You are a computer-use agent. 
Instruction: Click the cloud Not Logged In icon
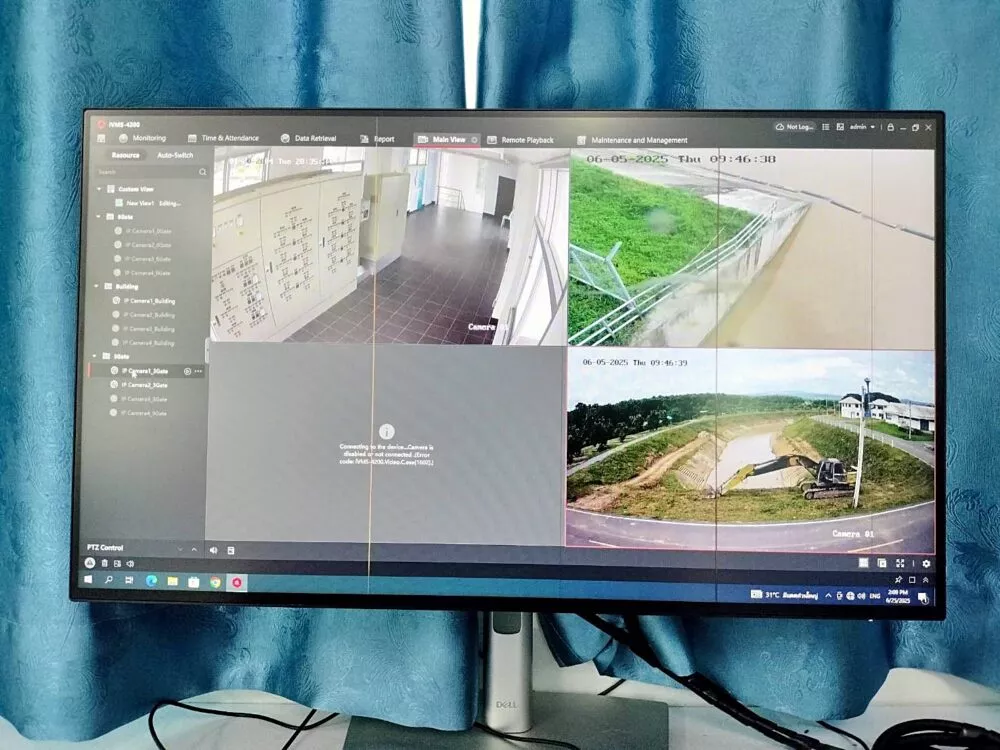[780, 128]
